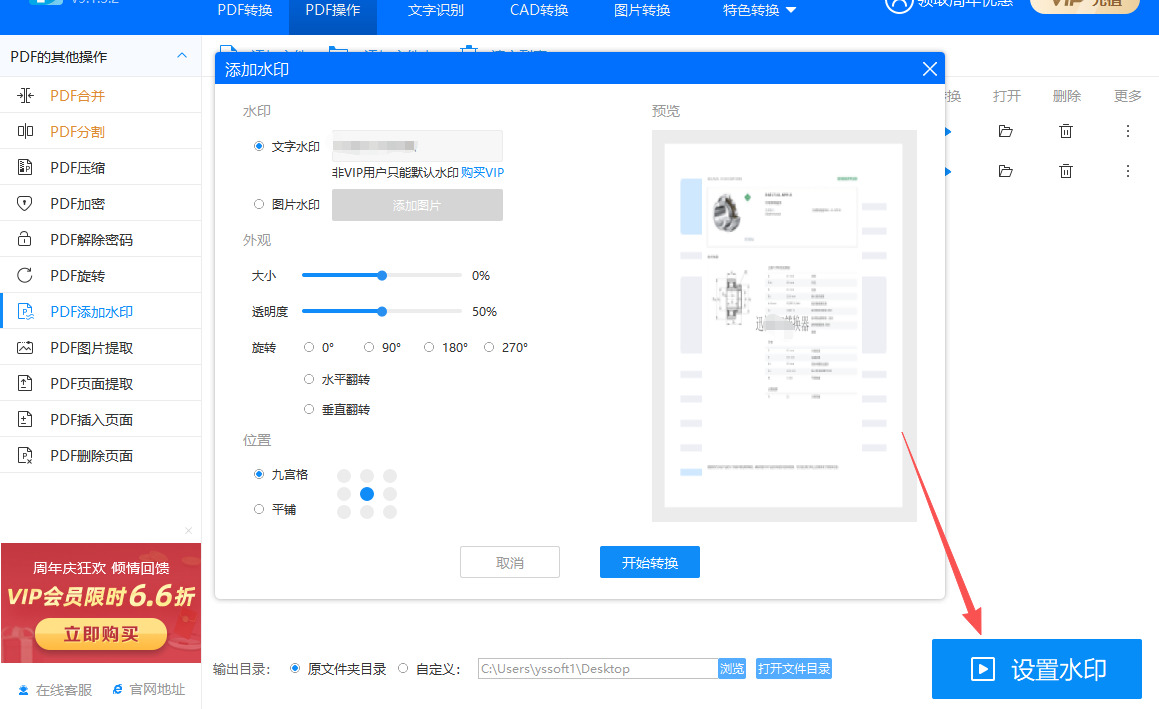
Task: Select 九宫格 position option
Action: (259, 474)
